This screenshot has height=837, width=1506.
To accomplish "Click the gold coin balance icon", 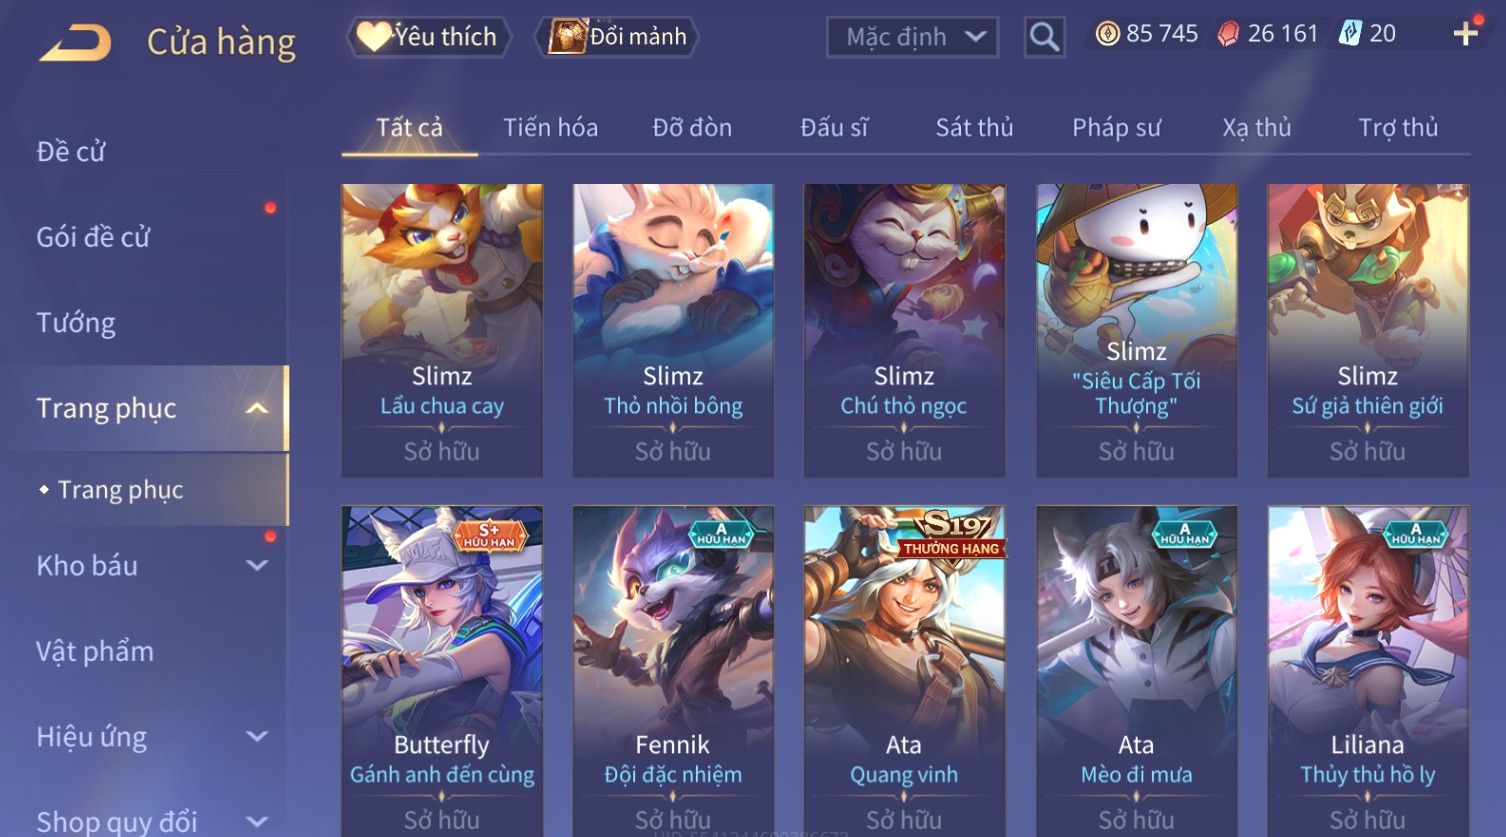I will [1107, 34].
